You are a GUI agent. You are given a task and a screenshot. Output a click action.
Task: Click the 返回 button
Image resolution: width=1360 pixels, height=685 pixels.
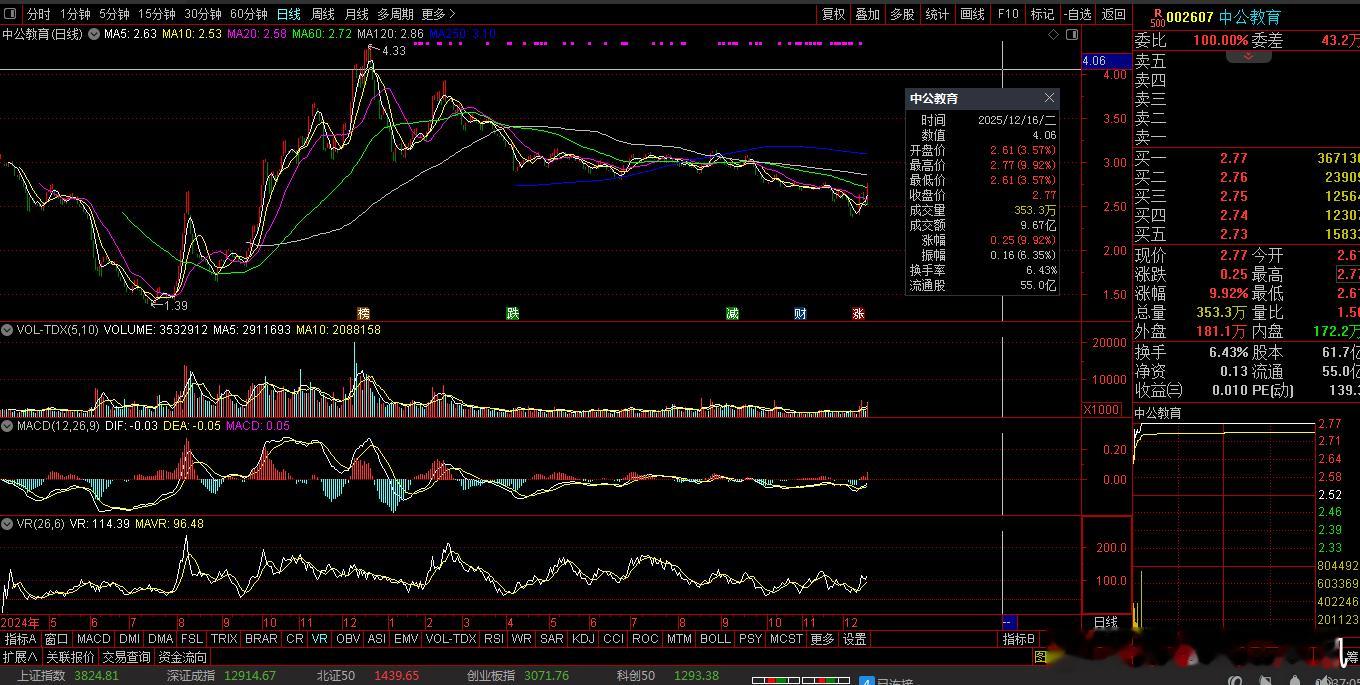click(x=1113, y=14)
